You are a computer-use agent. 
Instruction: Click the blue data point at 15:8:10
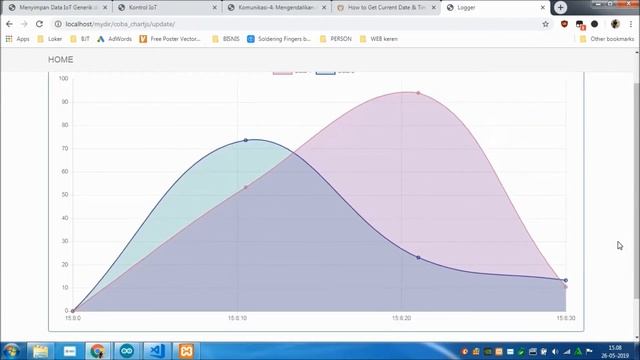[246, 140]
